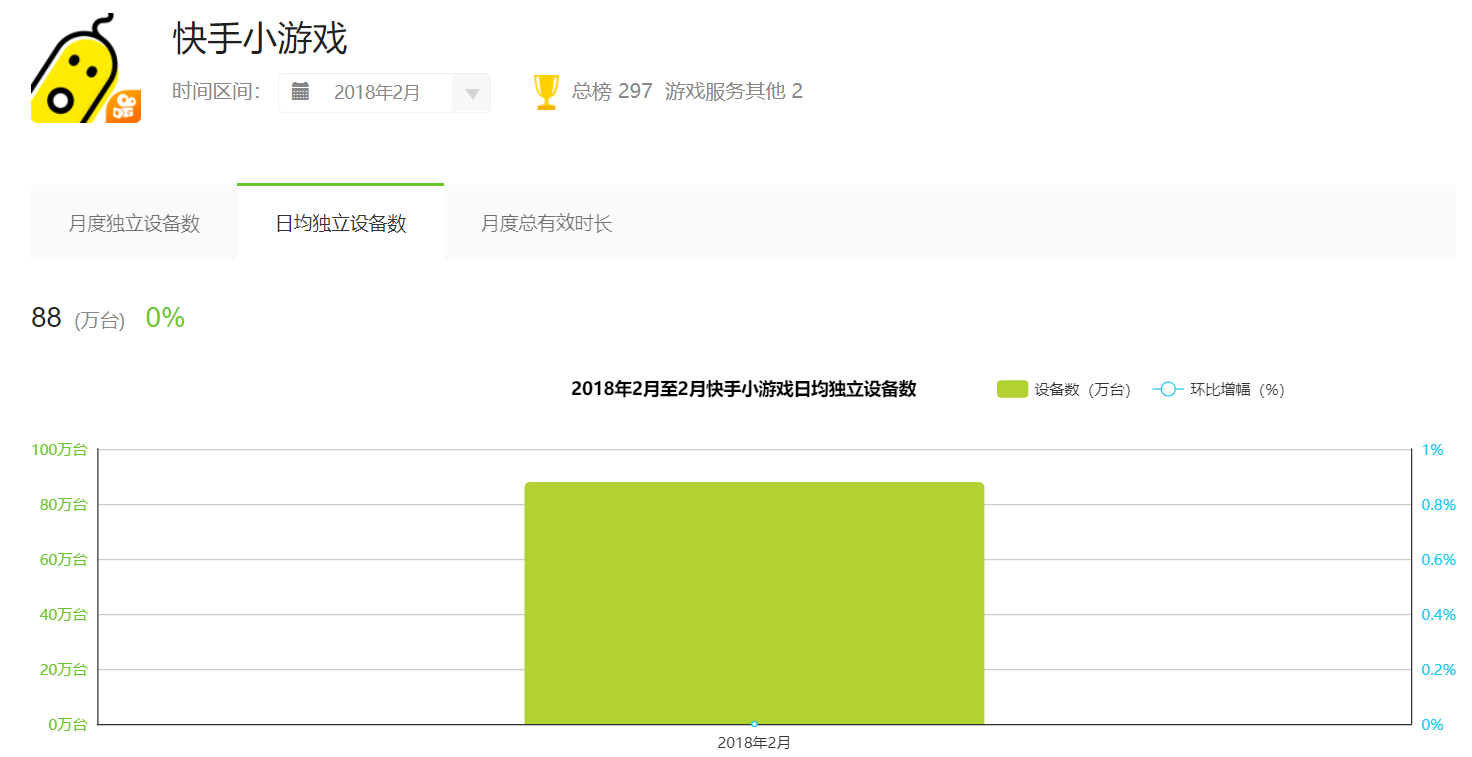Click the 2018年2月 x-axis label
Image resolution: width=1472 pixels, height=757 pixels.
tap(754, 743)
